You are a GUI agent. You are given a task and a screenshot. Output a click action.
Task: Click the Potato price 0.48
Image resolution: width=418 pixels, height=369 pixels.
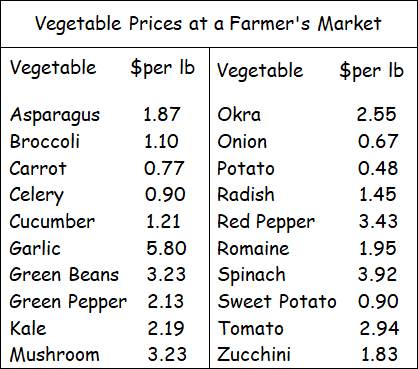pyautogui.click(x=378, y=168)
